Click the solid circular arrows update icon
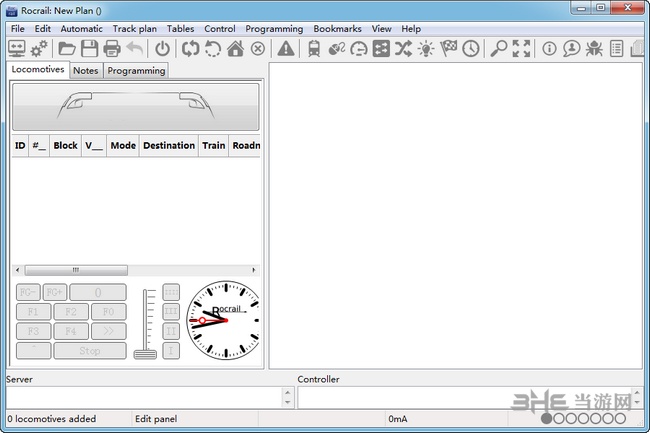 tap(190, 48)
